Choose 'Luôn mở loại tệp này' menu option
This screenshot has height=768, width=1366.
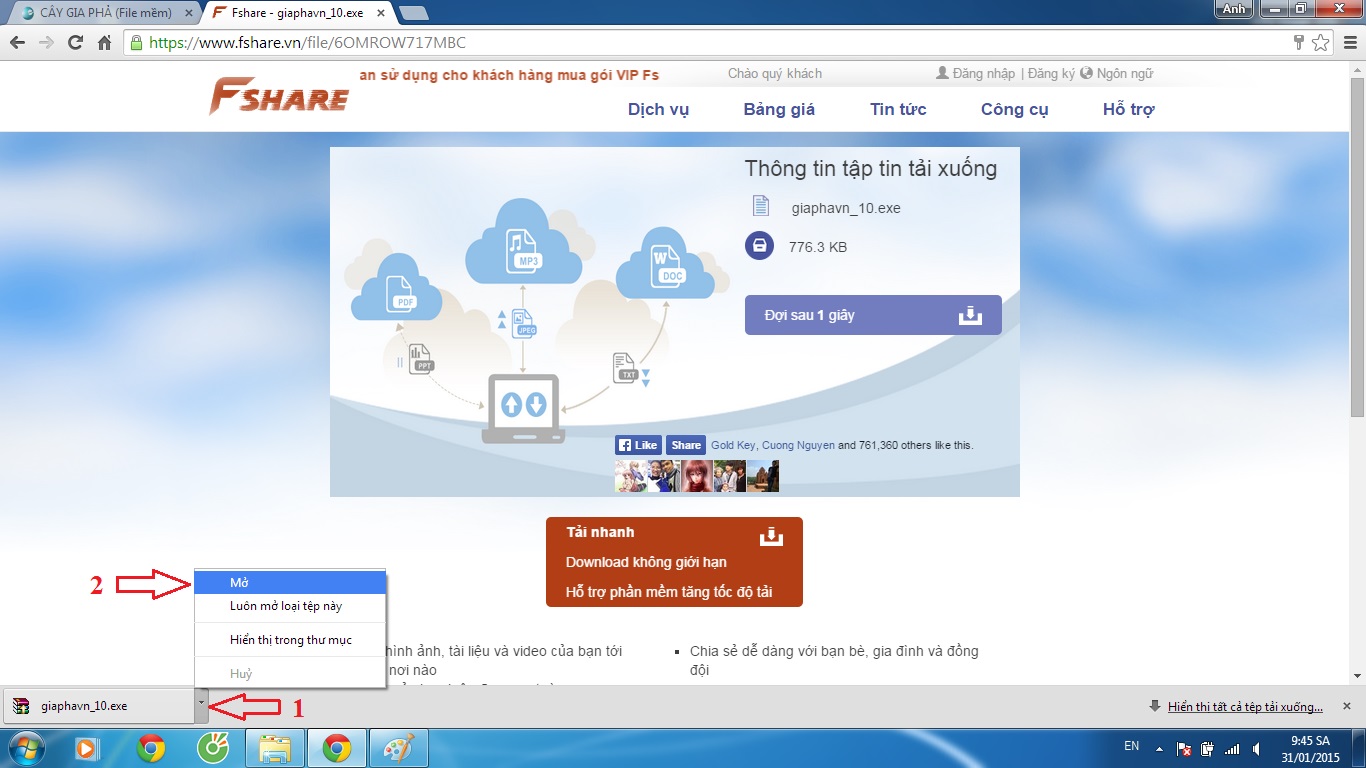click(x=290, y=606)
